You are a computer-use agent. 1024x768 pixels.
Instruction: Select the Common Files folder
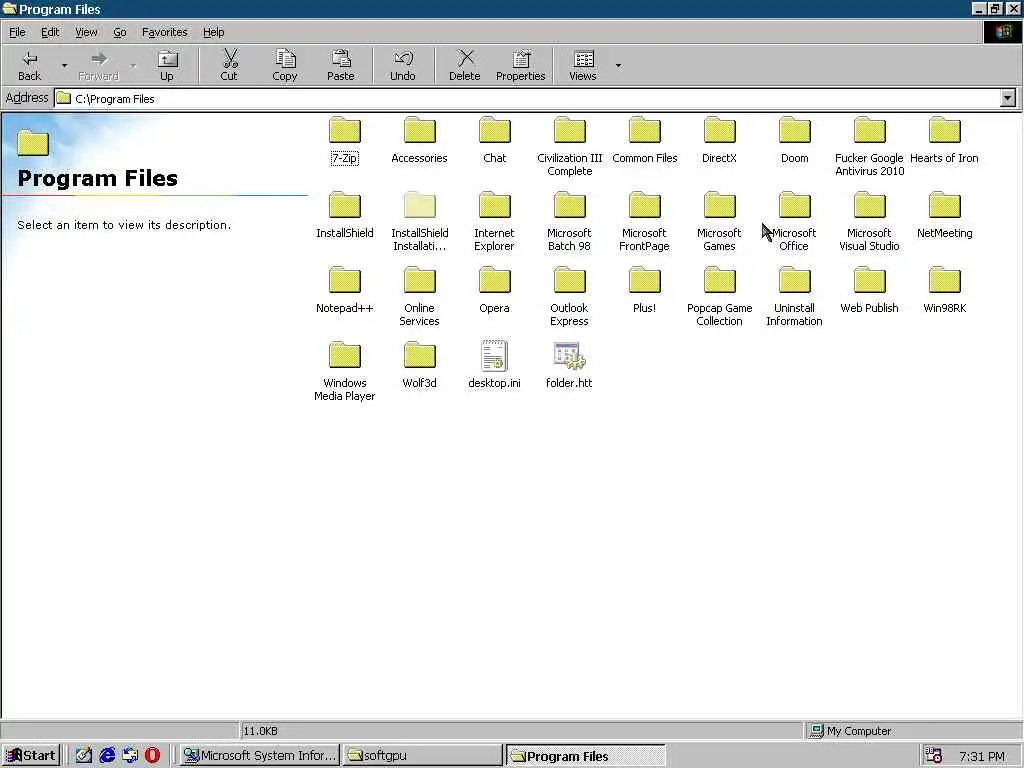point(645,140)
